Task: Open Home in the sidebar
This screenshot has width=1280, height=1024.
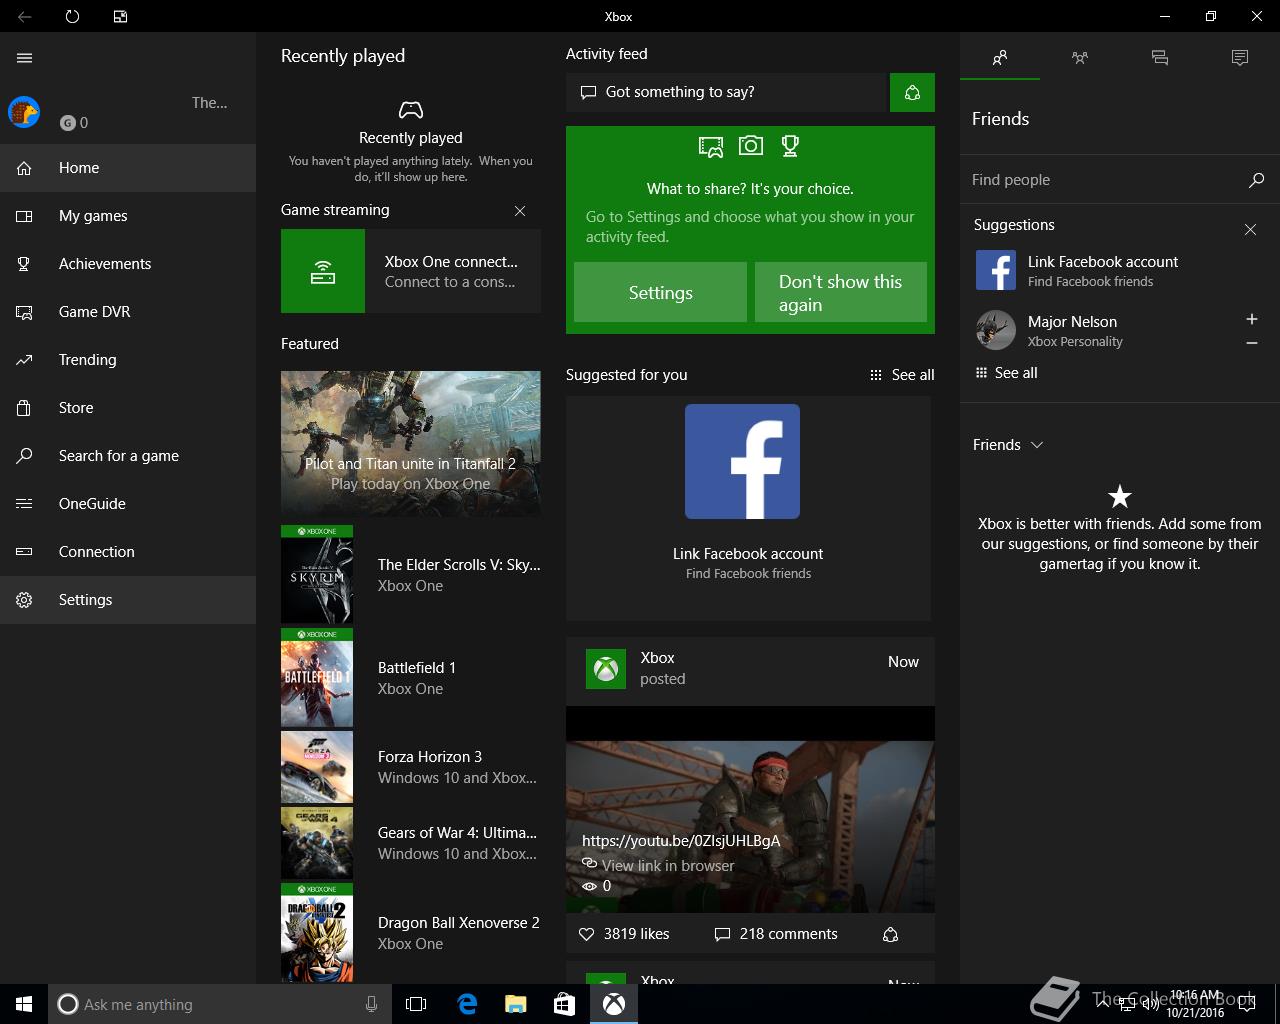Action: [x=128, y=168]
